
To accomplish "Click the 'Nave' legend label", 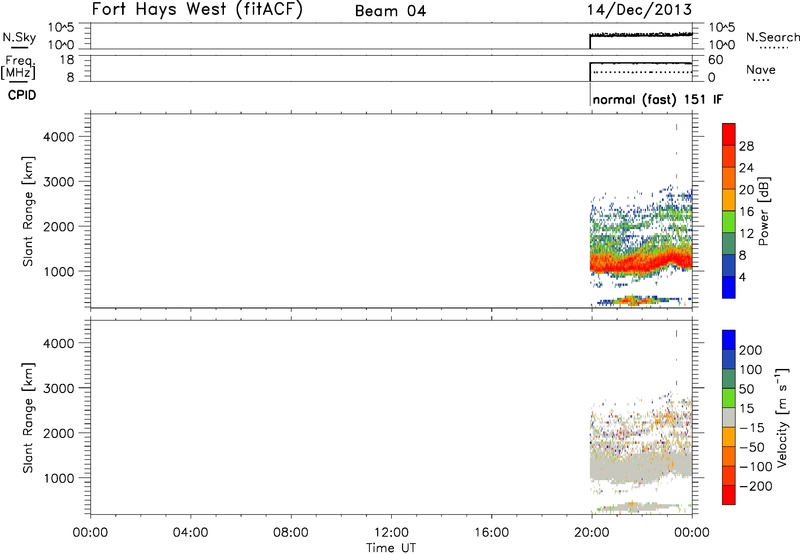I will (761, 70).
